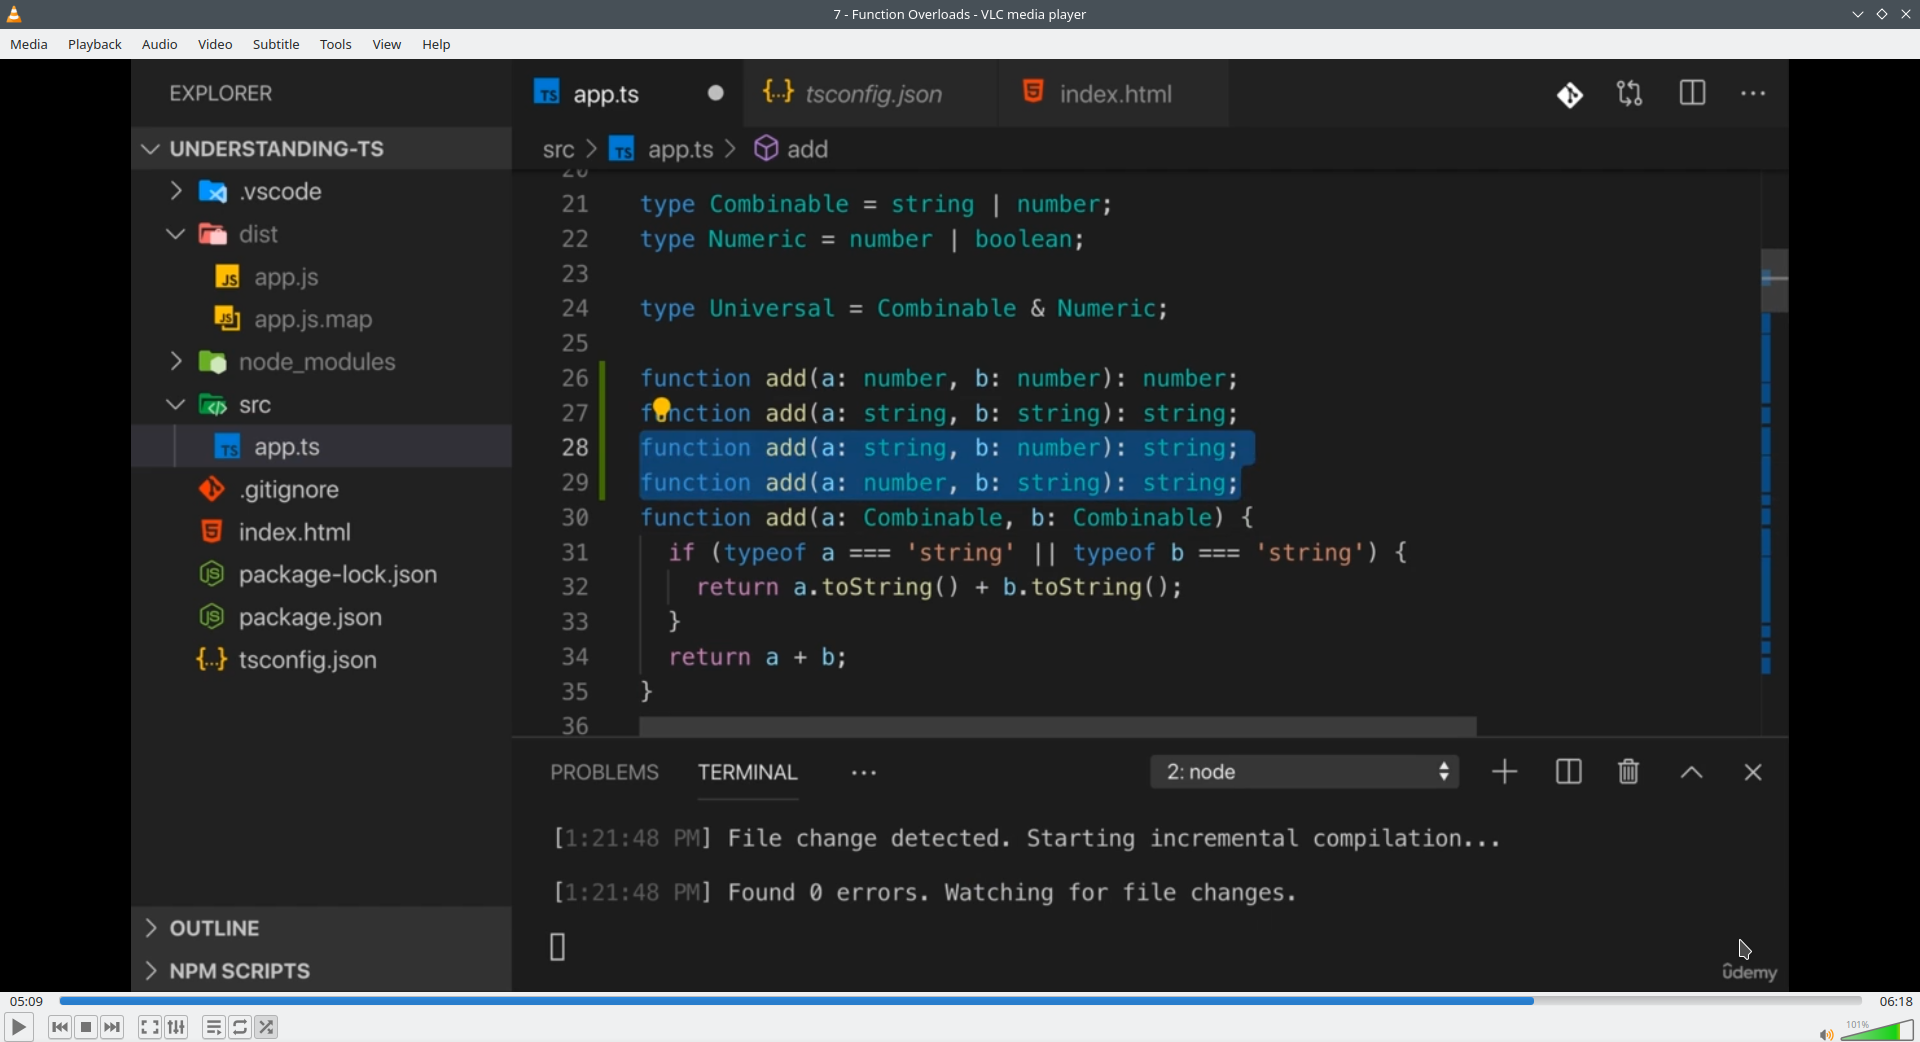Open the Audio menu
This screenshot has width=1920, height=1042.
(x=160, y=45)
